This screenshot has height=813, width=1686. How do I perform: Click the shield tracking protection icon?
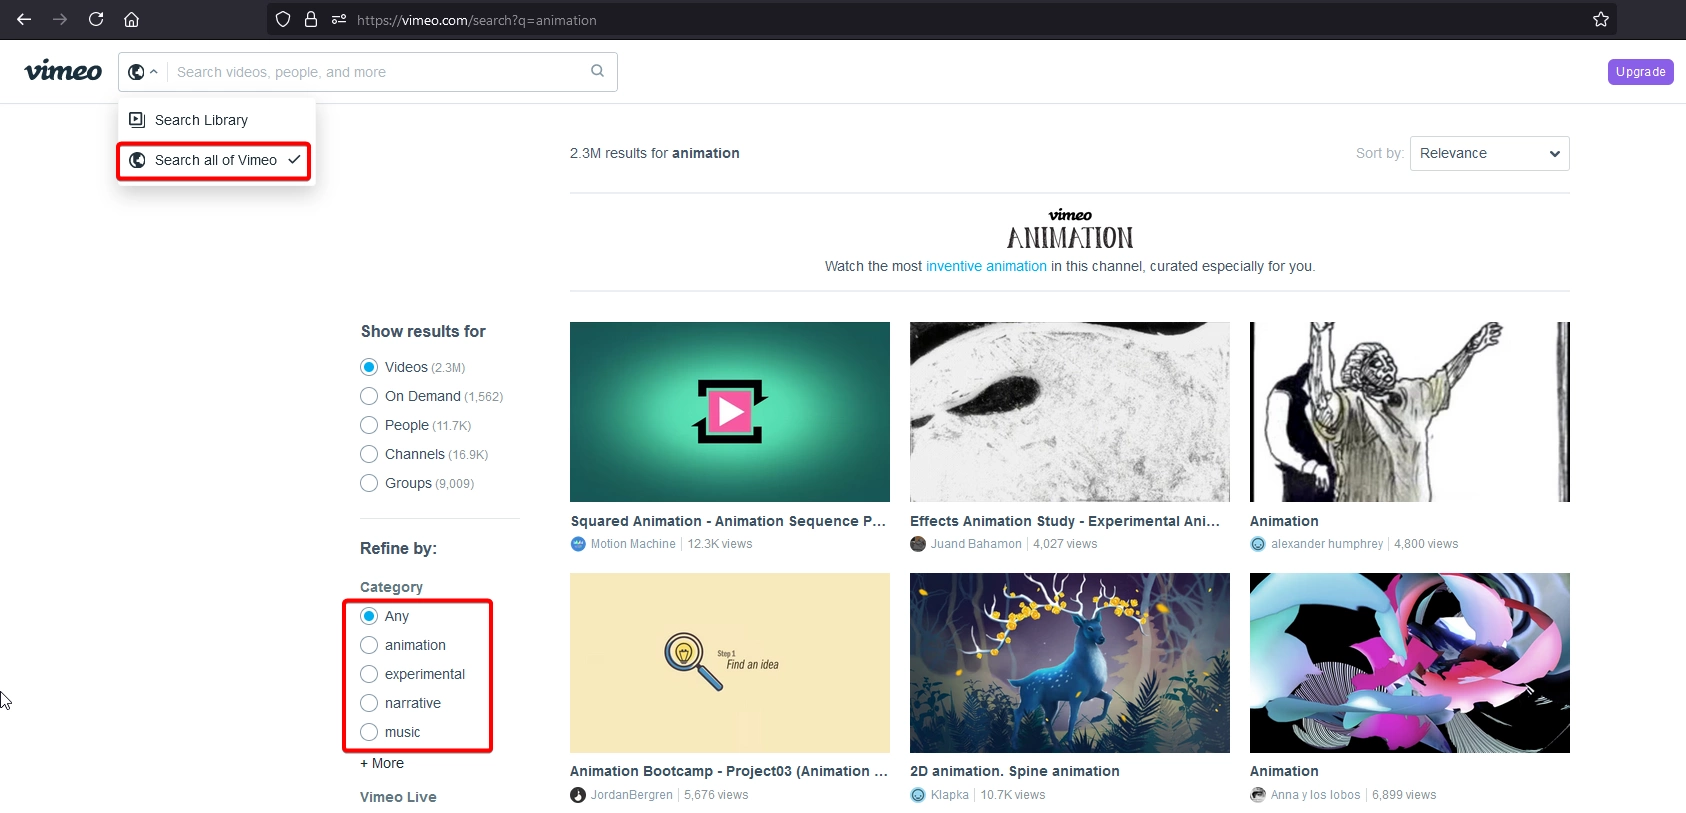283,19
